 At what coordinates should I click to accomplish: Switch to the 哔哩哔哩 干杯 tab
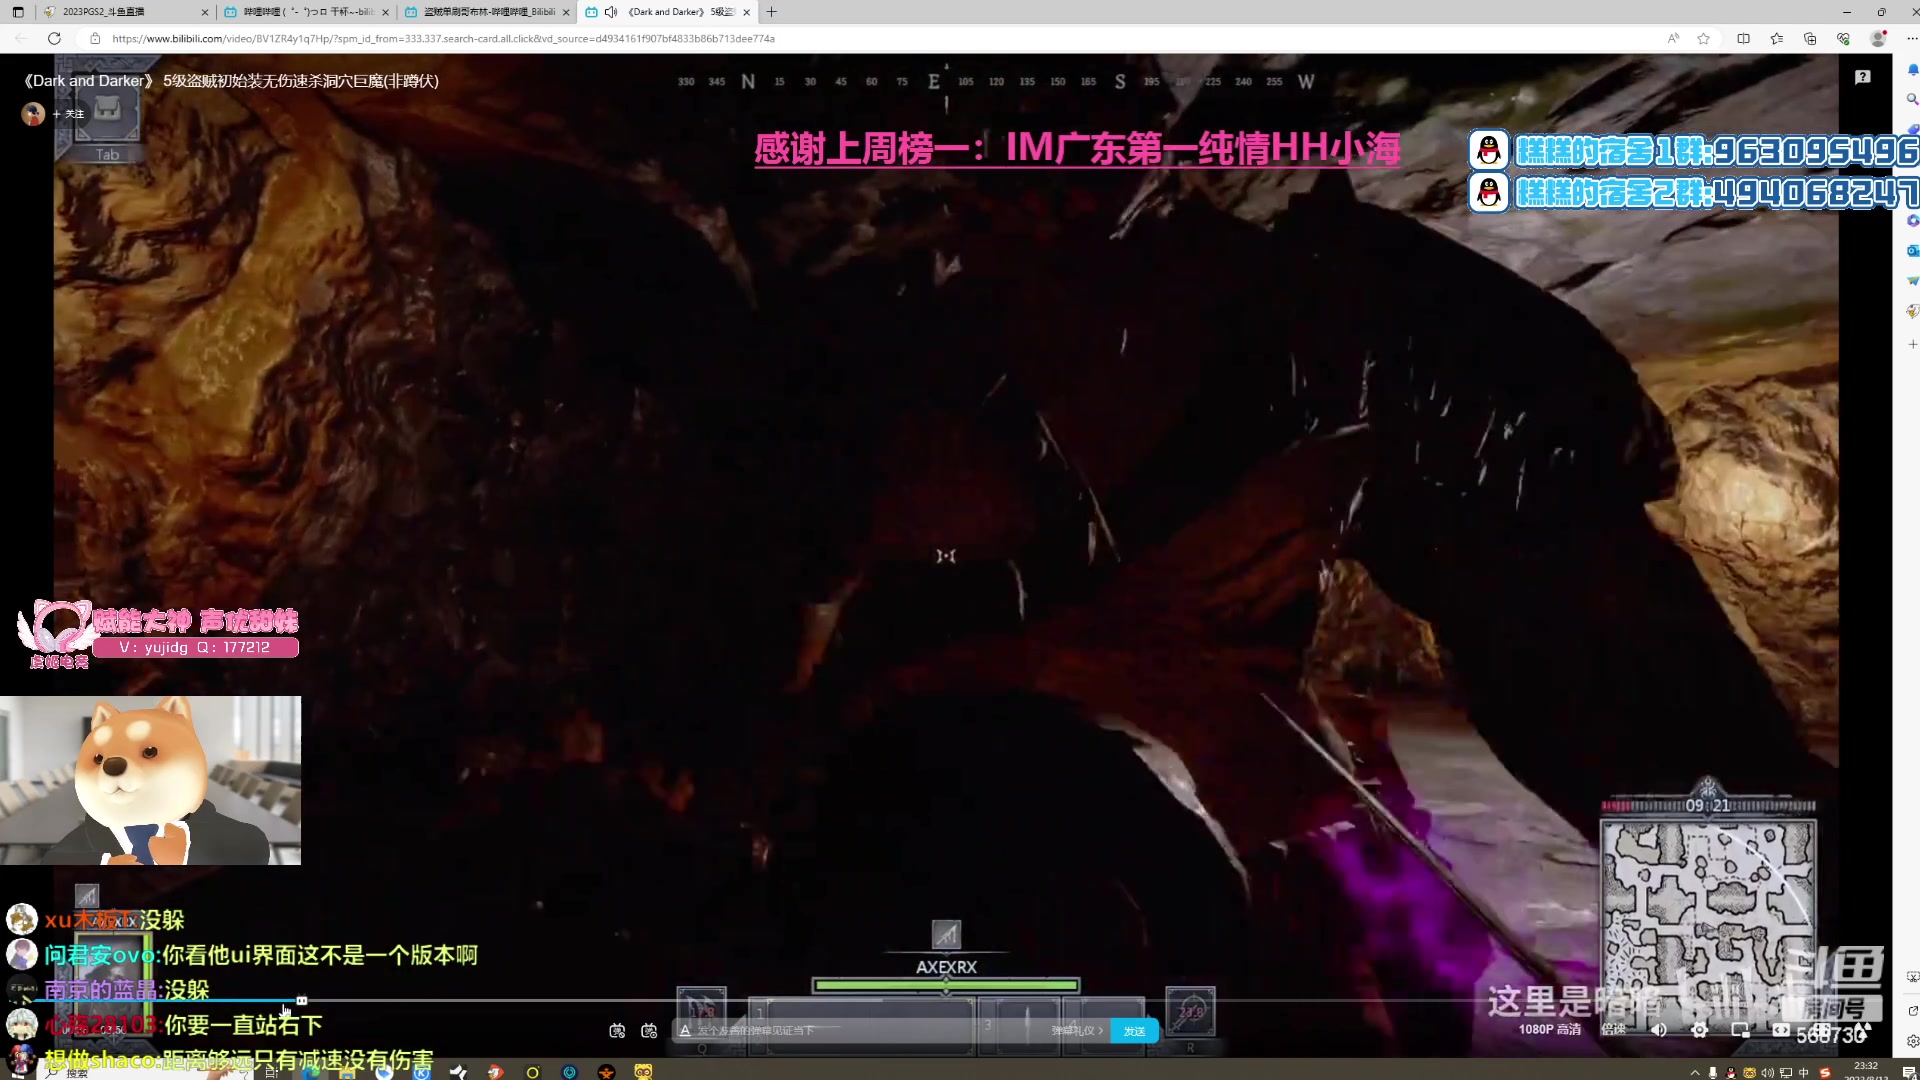[x=305, y=12]
